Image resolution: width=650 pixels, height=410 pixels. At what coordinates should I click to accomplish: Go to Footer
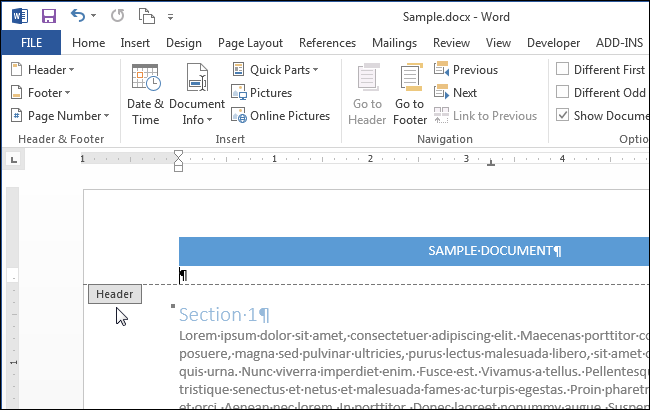pyautogui.click(x=410, y=94)
